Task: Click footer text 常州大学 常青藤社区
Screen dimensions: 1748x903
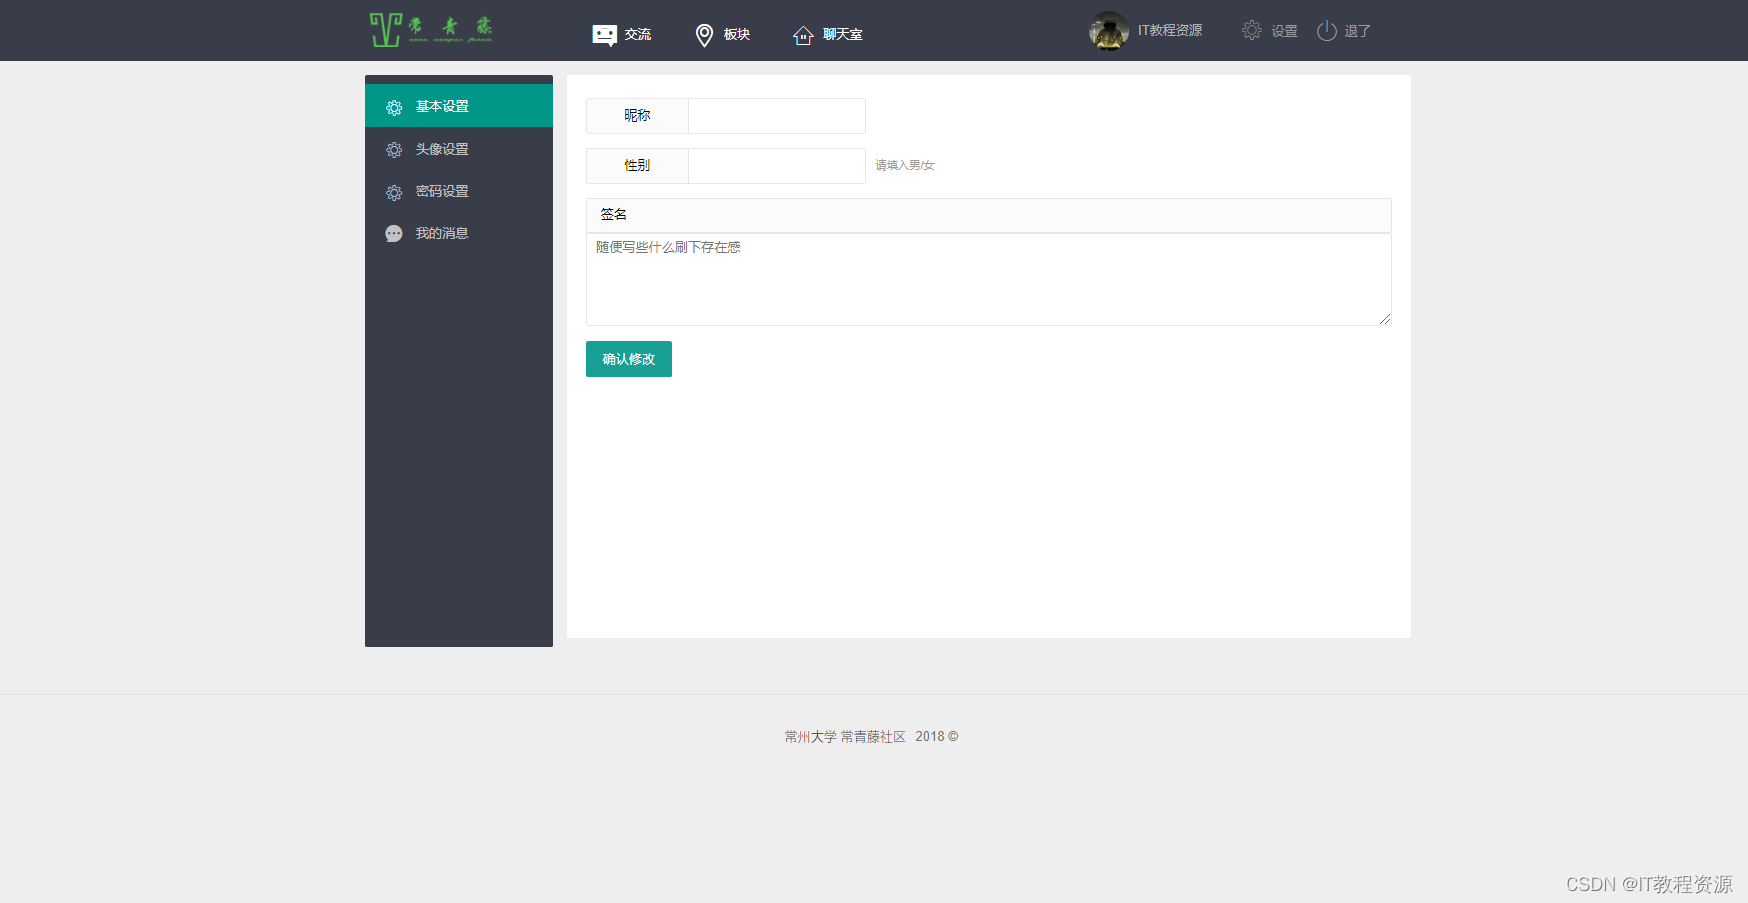Action: coord(845,737)
